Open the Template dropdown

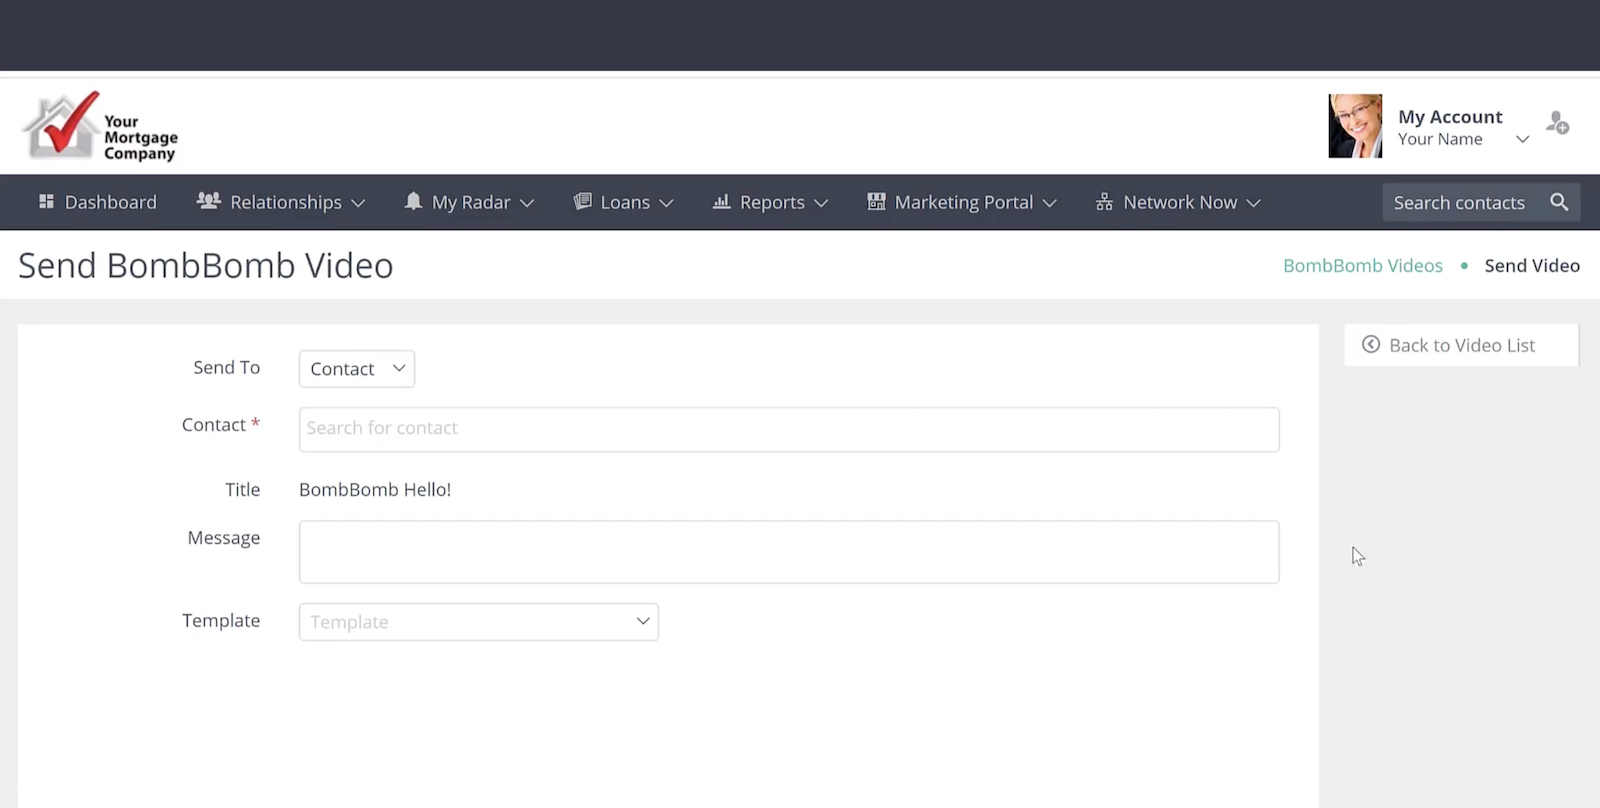[x=479, y=622]
